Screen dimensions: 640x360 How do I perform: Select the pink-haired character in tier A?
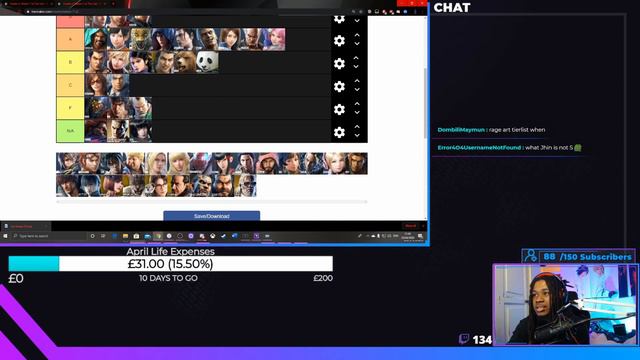click(x=274, y=39)
